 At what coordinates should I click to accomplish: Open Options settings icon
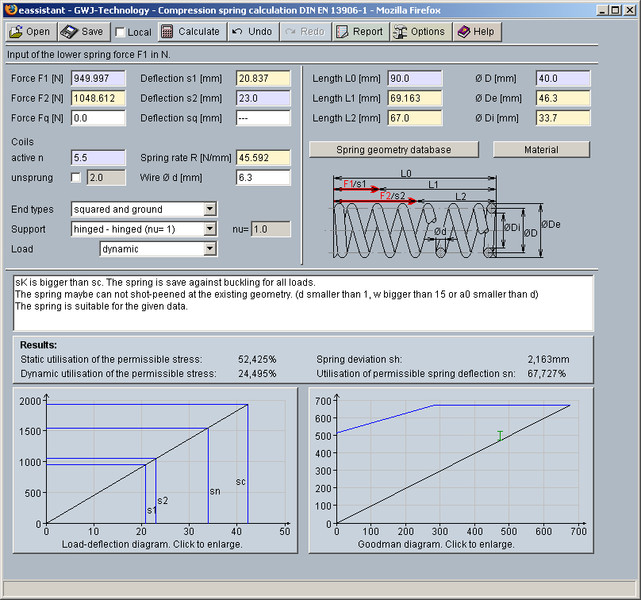tap(400, 32)
